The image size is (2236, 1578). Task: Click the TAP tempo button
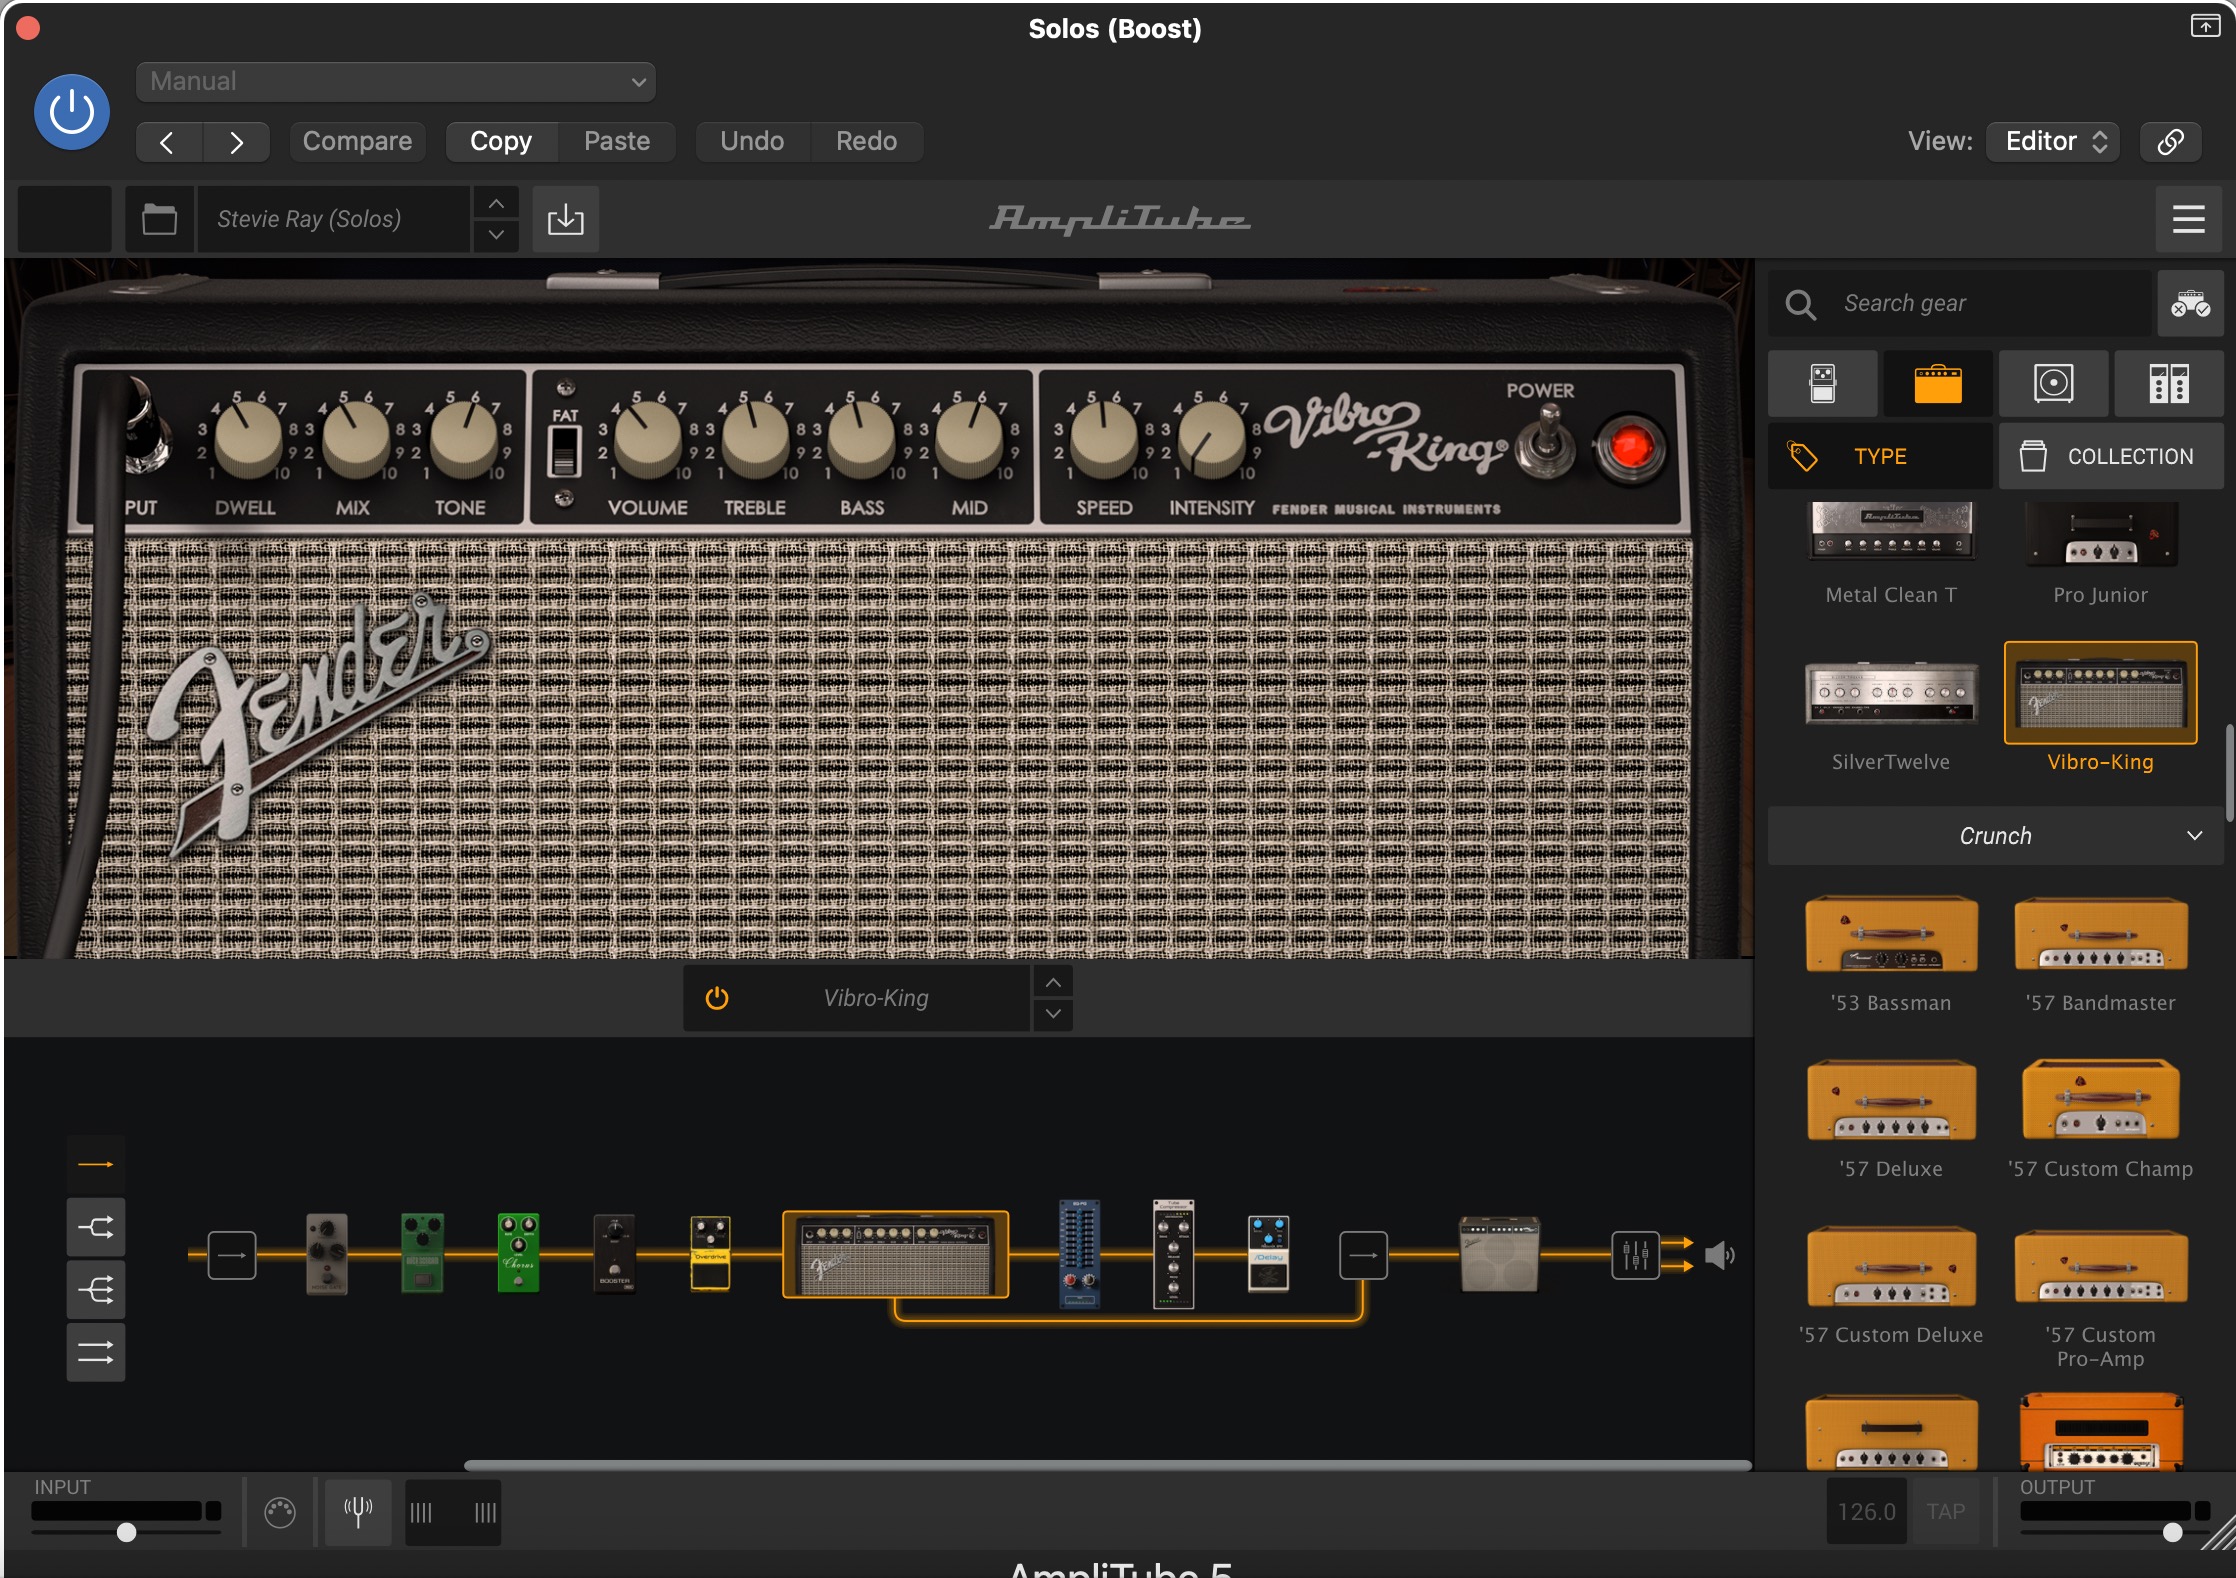(x=1945, y=1512)
